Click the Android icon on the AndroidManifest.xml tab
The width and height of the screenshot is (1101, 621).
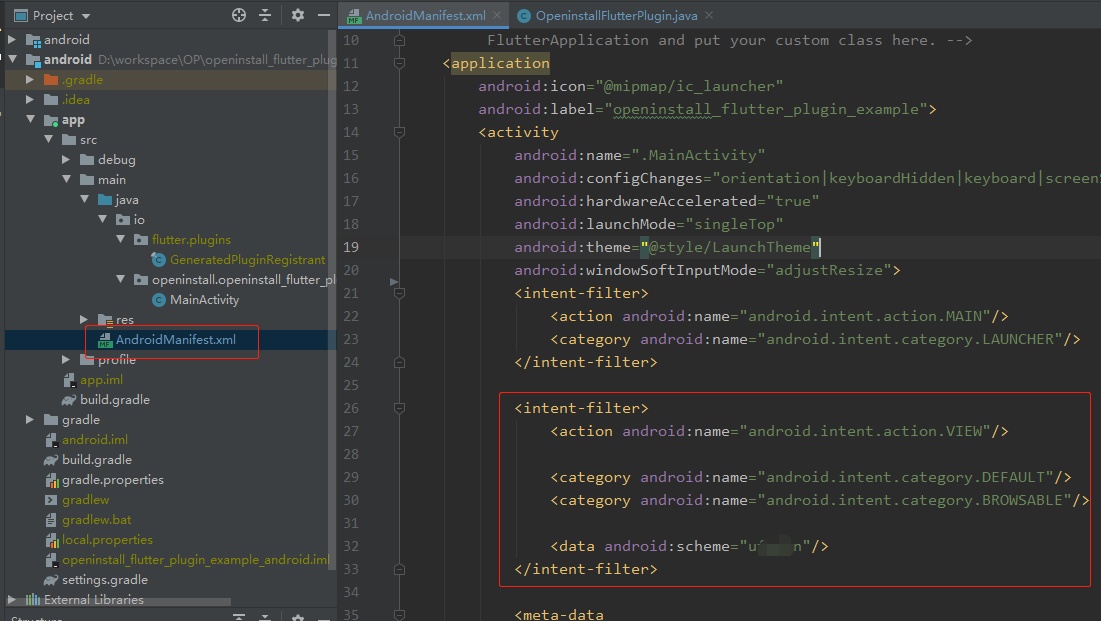point(352,15)
